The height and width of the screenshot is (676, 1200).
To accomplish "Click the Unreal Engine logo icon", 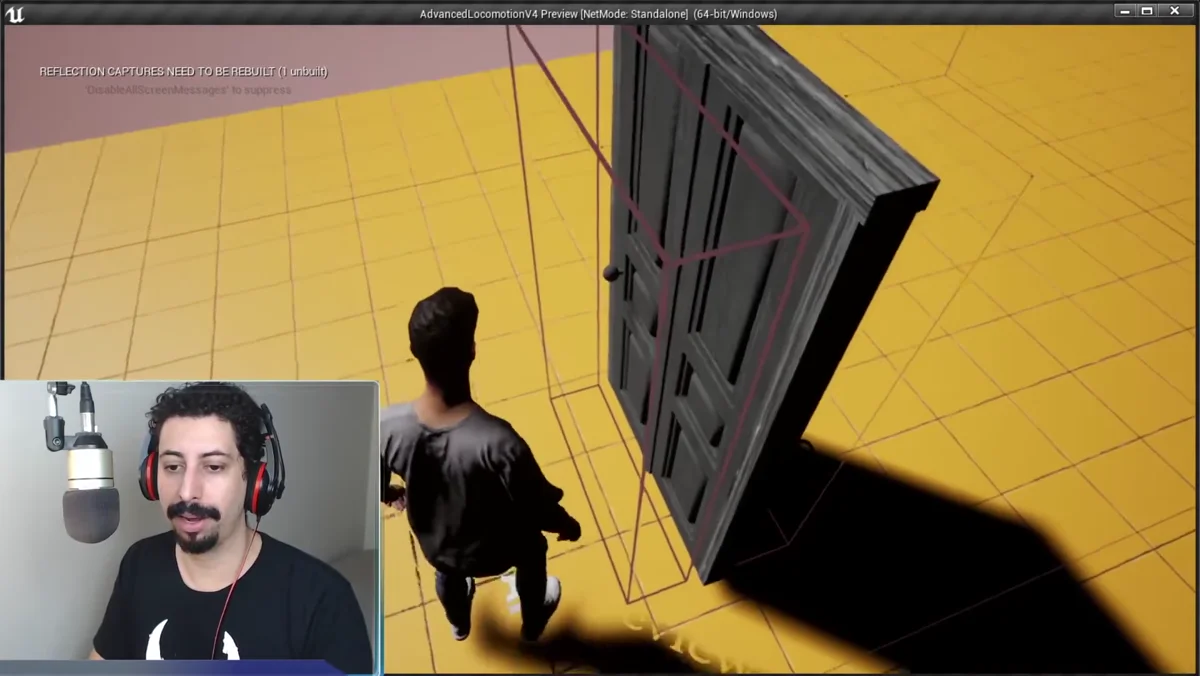I will coord(14,13).
